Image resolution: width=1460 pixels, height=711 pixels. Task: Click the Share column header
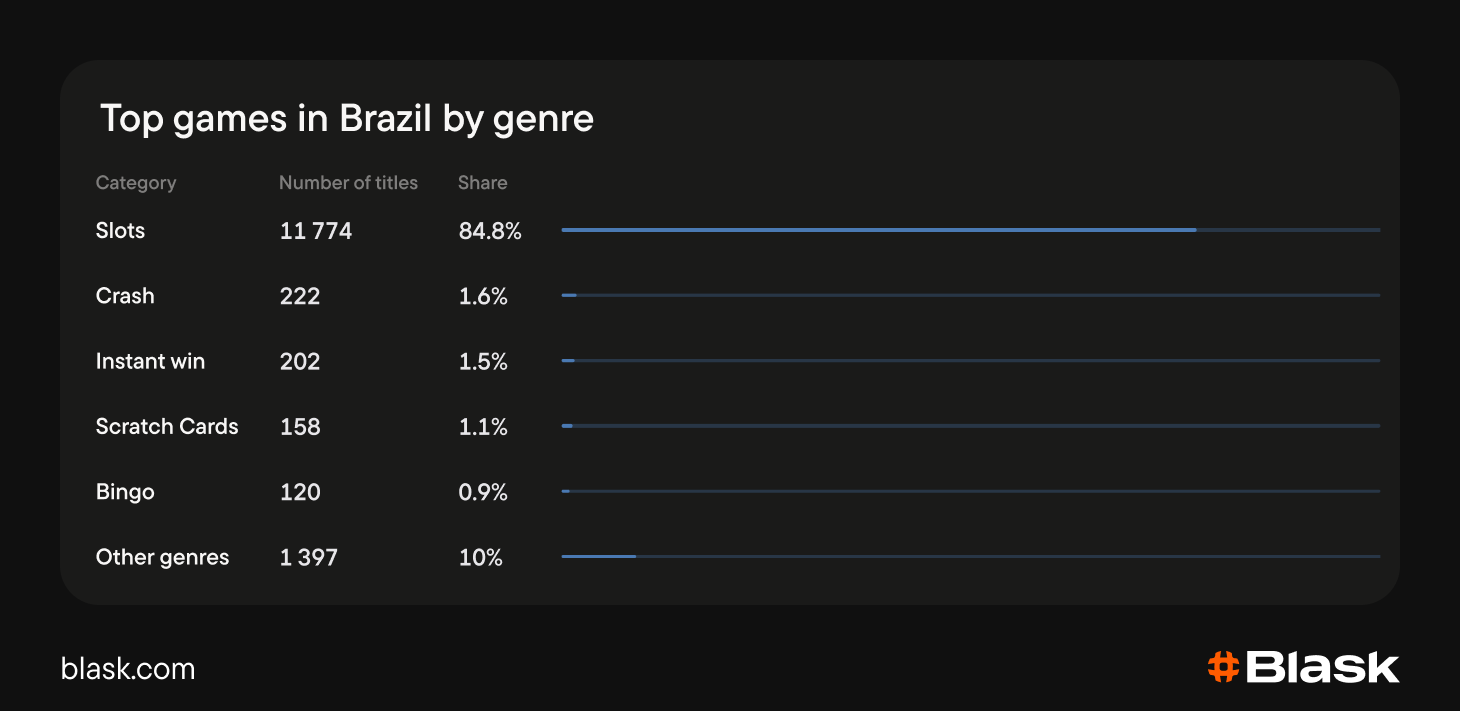tap(483, 183)
